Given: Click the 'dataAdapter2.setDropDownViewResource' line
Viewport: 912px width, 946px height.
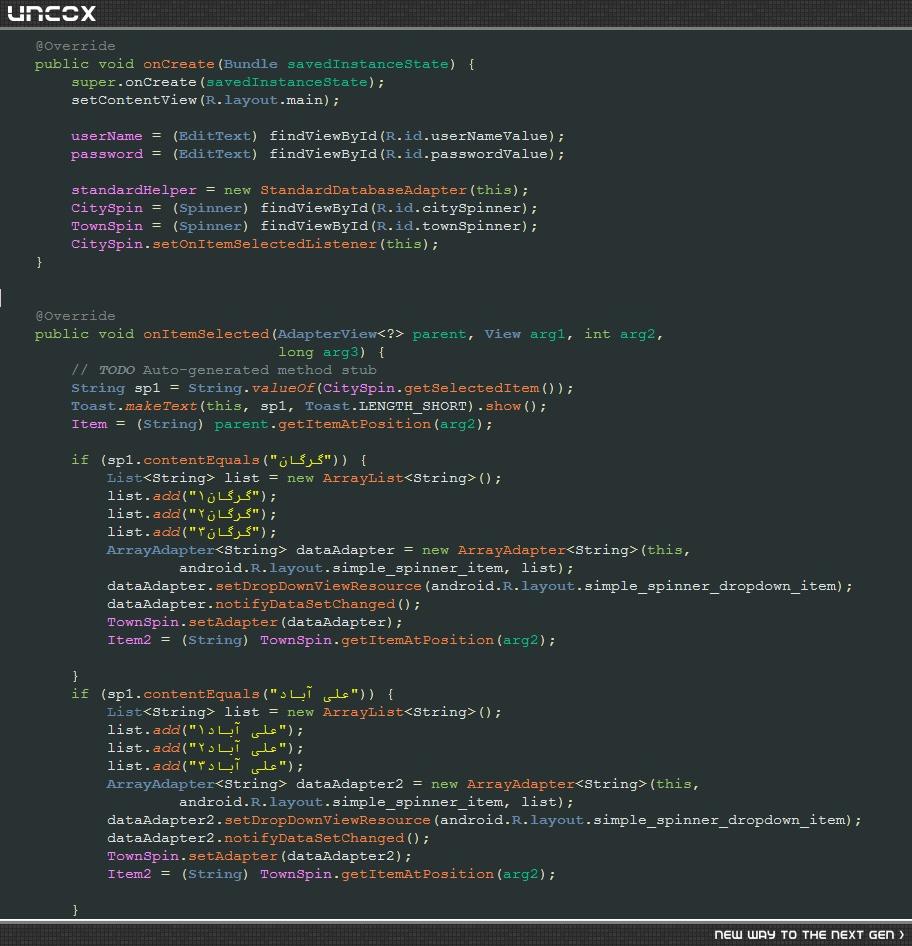Looking at the screenshot, I should tap(484, 821).
